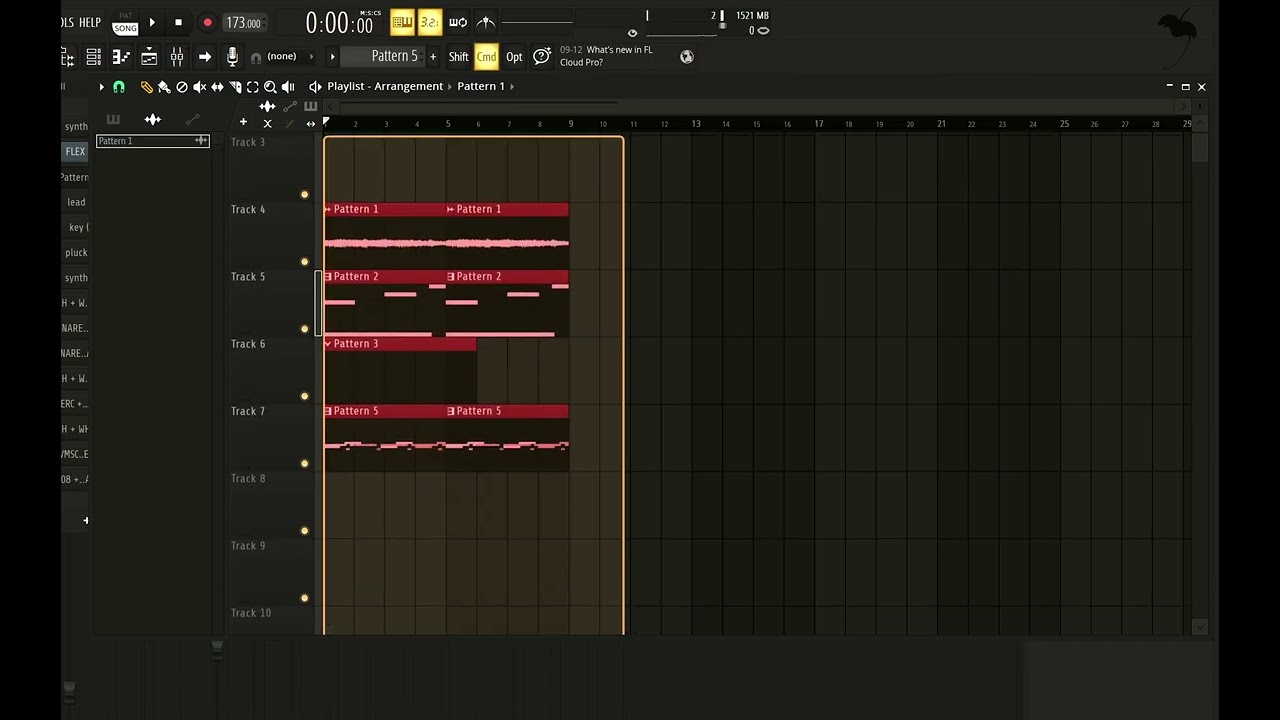
Task: Click the Opt modifier button
Action: pos(514,57)
